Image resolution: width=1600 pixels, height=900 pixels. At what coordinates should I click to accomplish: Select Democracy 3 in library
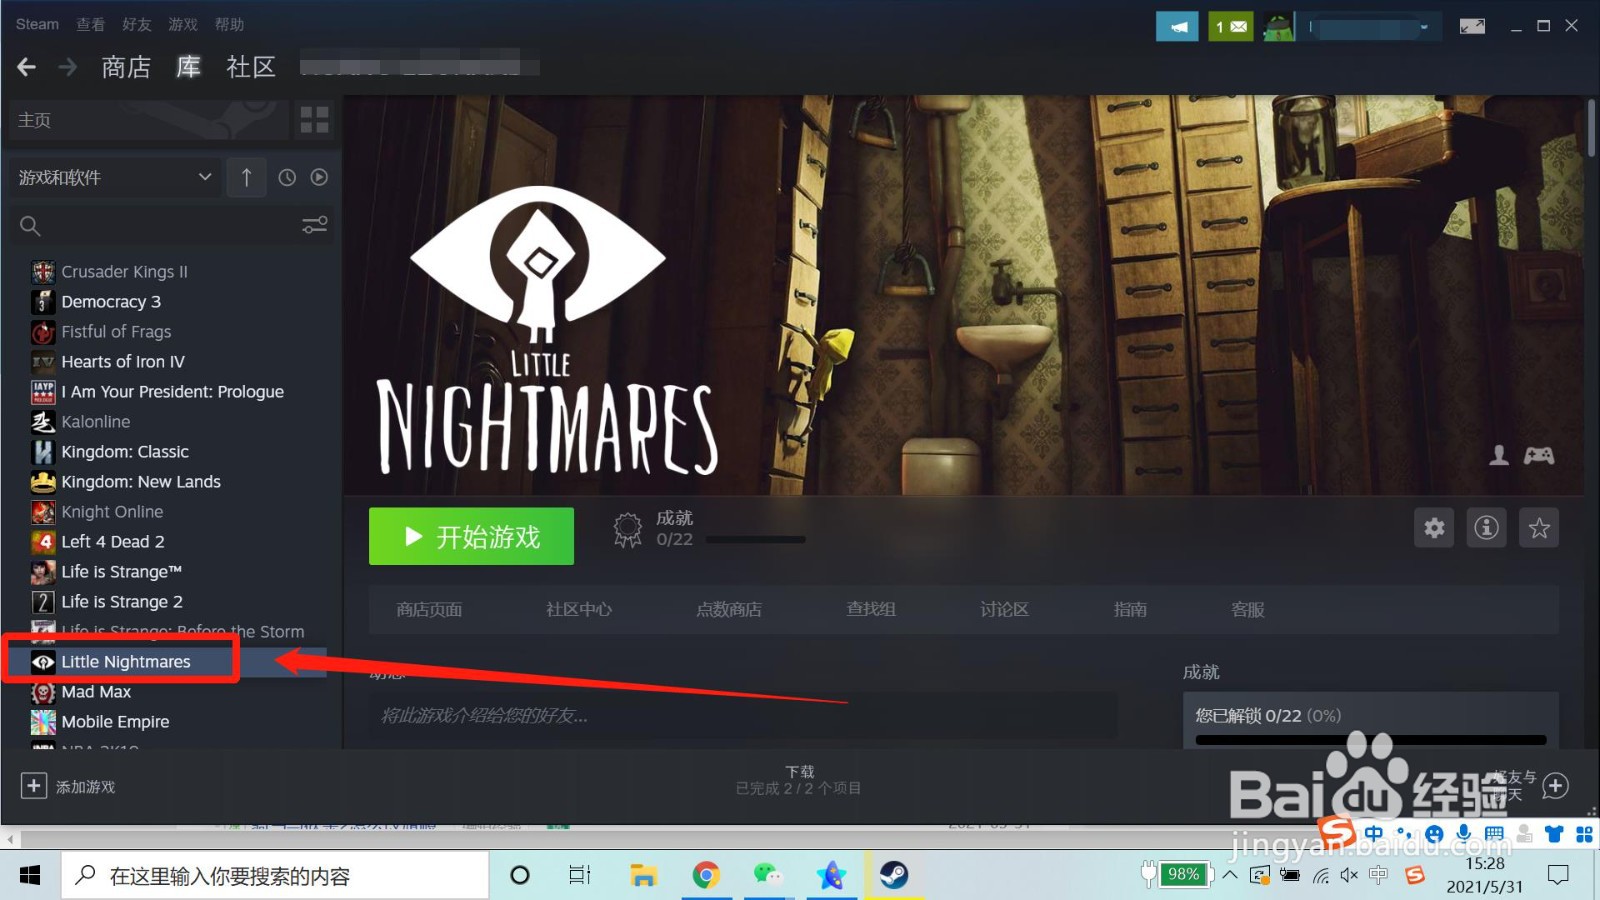tap(111, 301)
